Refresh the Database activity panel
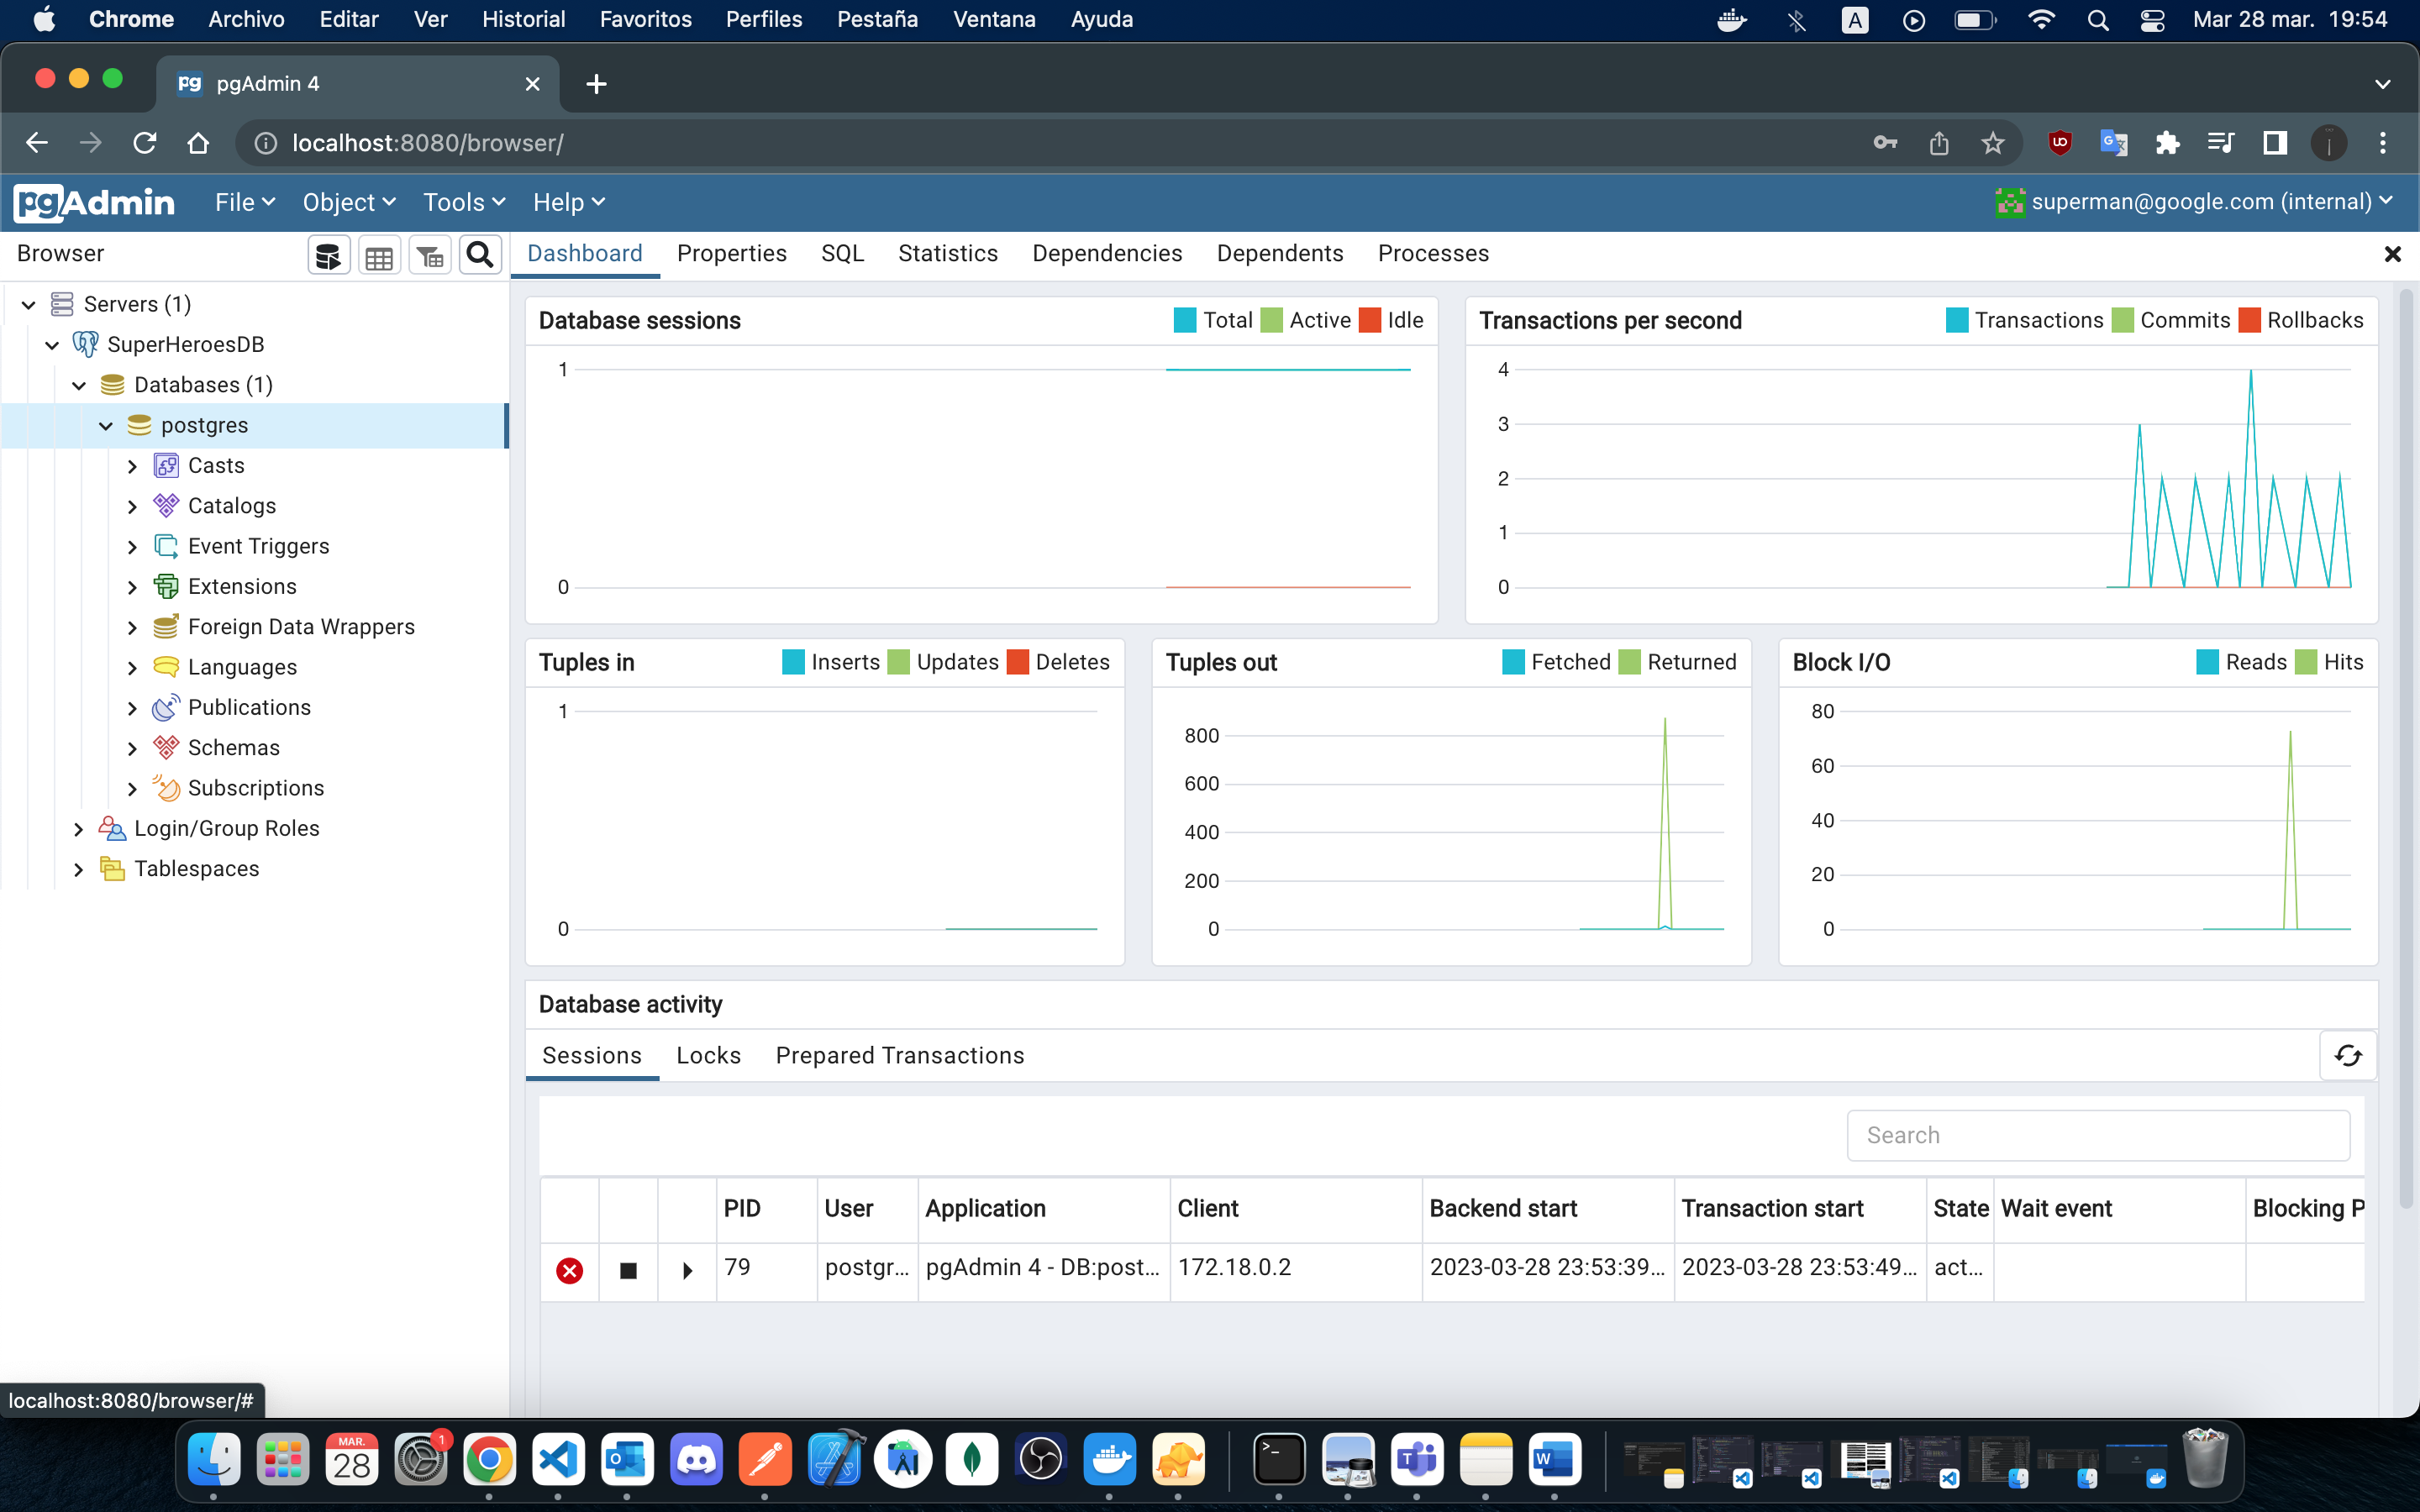The height and width of the screenshot is (1512, 2420). click(x=2348, y=1055)
